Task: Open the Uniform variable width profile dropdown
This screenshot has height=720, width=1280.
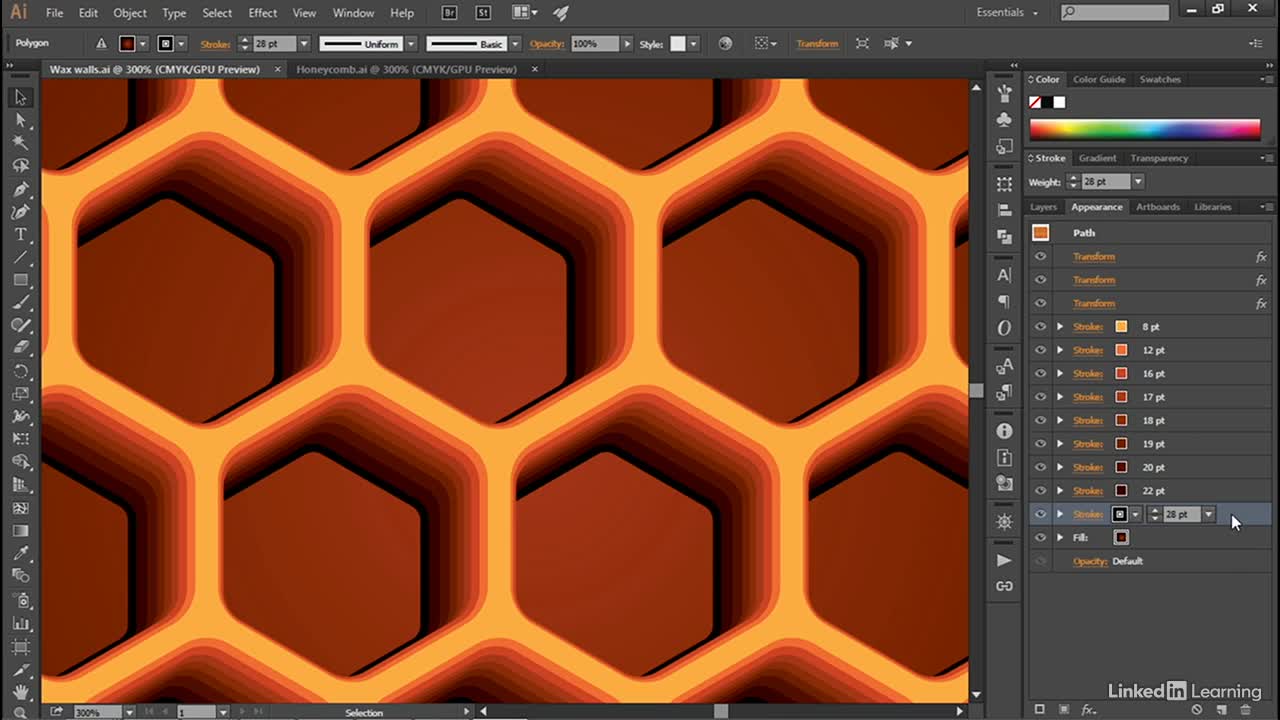Action: (x=410, y=44)
